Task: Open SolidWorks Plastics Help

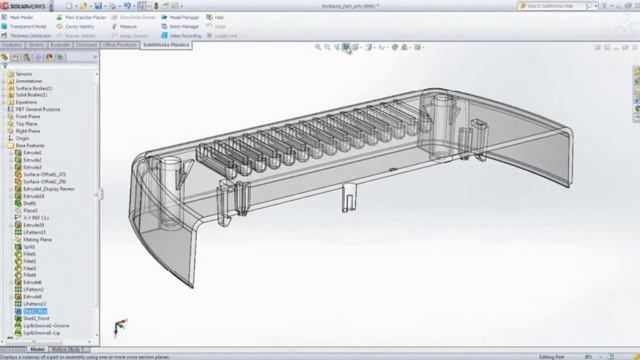Action: click(x=215, y=18)
